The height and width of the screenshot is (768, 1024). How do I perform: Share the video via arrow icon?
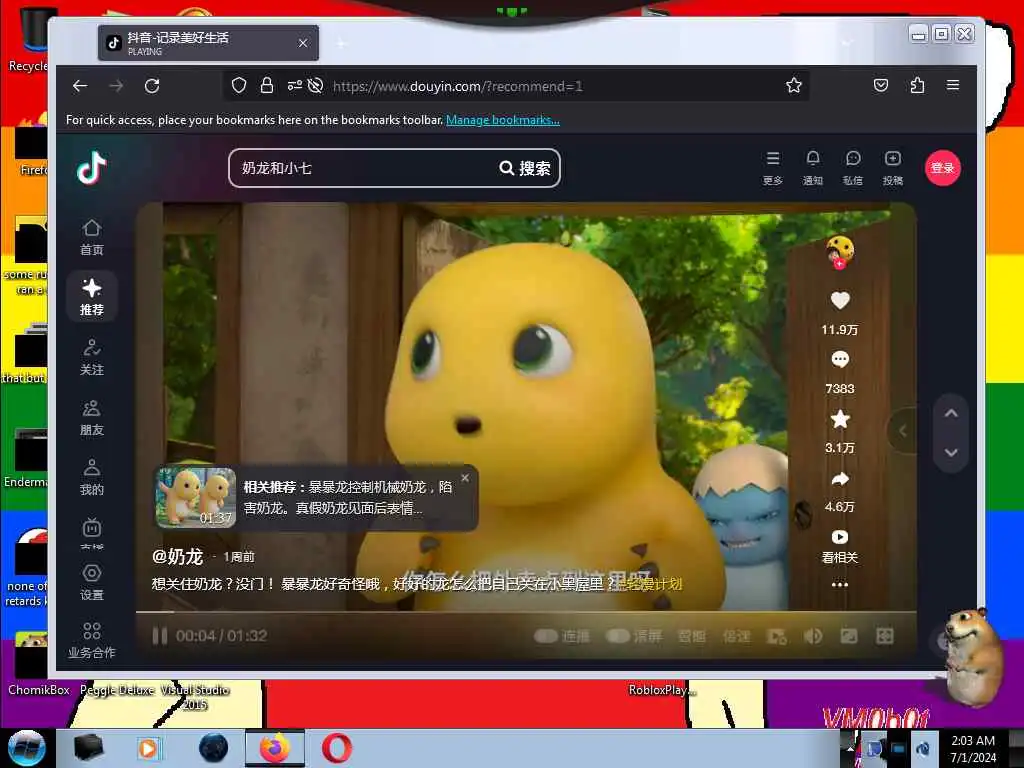840,479
